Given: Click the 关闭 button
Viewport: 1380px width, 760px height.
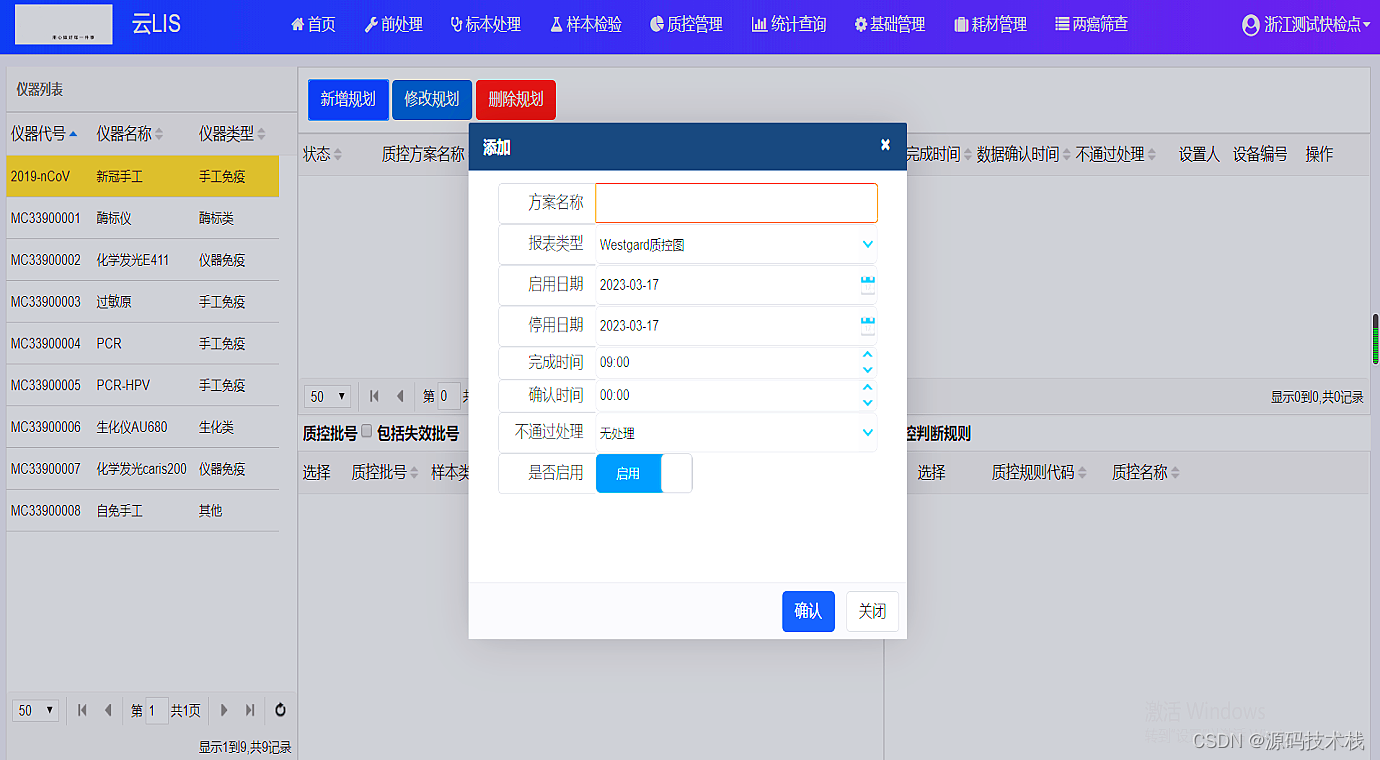Looking at the screenshot, I should [x=872, y=611].
